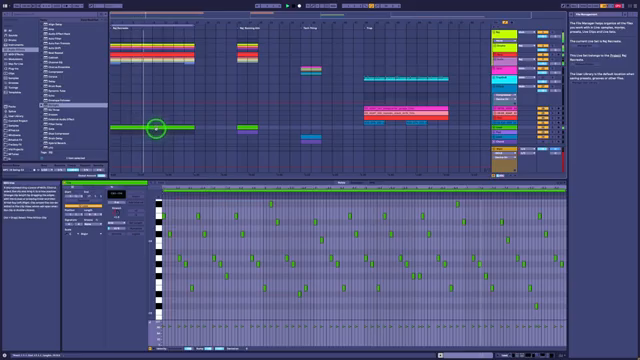Switch to Notes tab in clip editor
This screenshot has width=640, height=360.
[x=341, y=183]
